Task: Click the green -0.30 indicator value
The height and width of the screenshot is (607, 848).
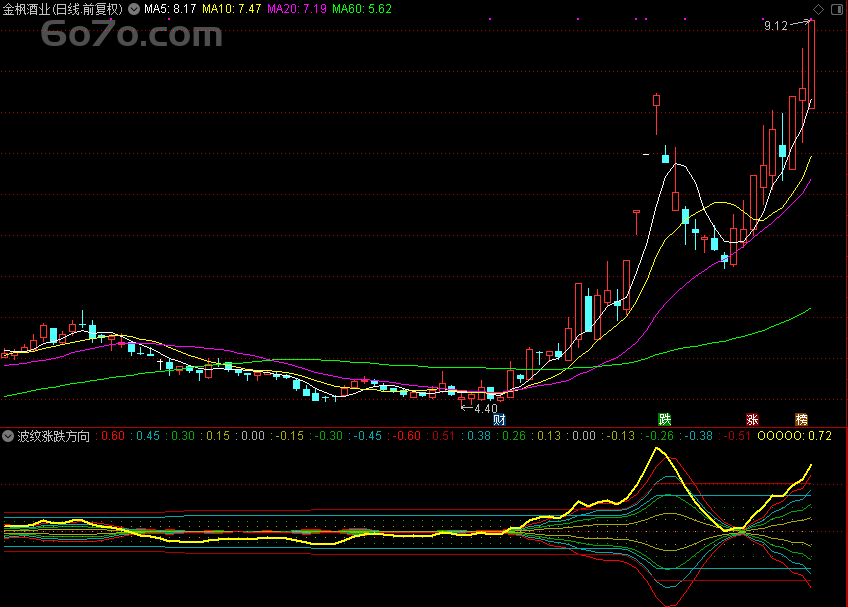Action: pos(329,436)
